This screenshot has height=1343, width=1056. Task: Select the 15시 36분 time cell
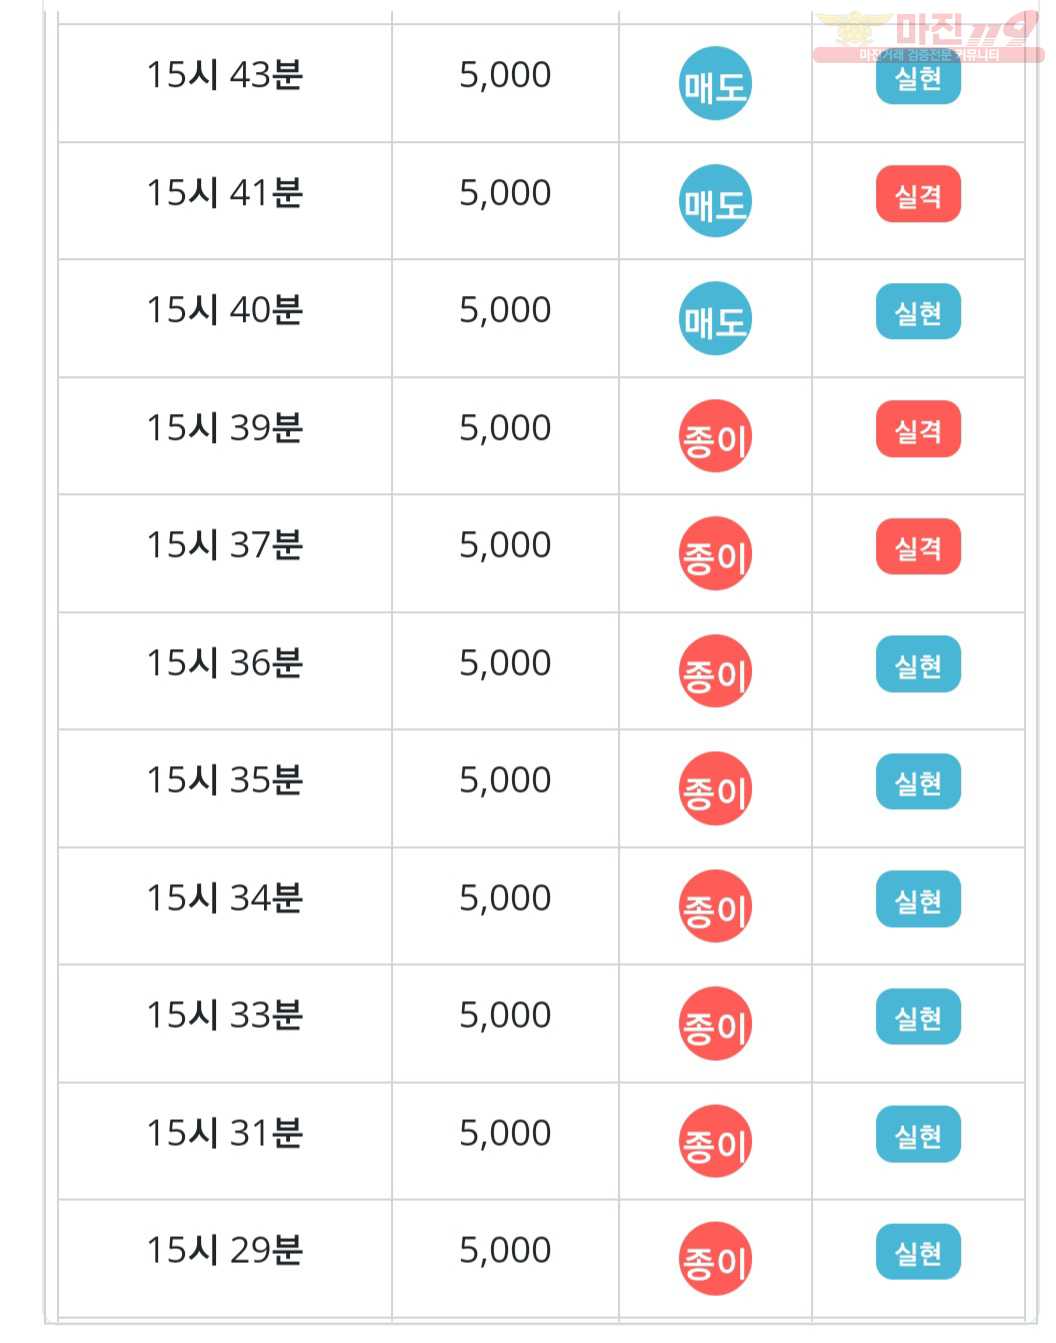[225, 671]
